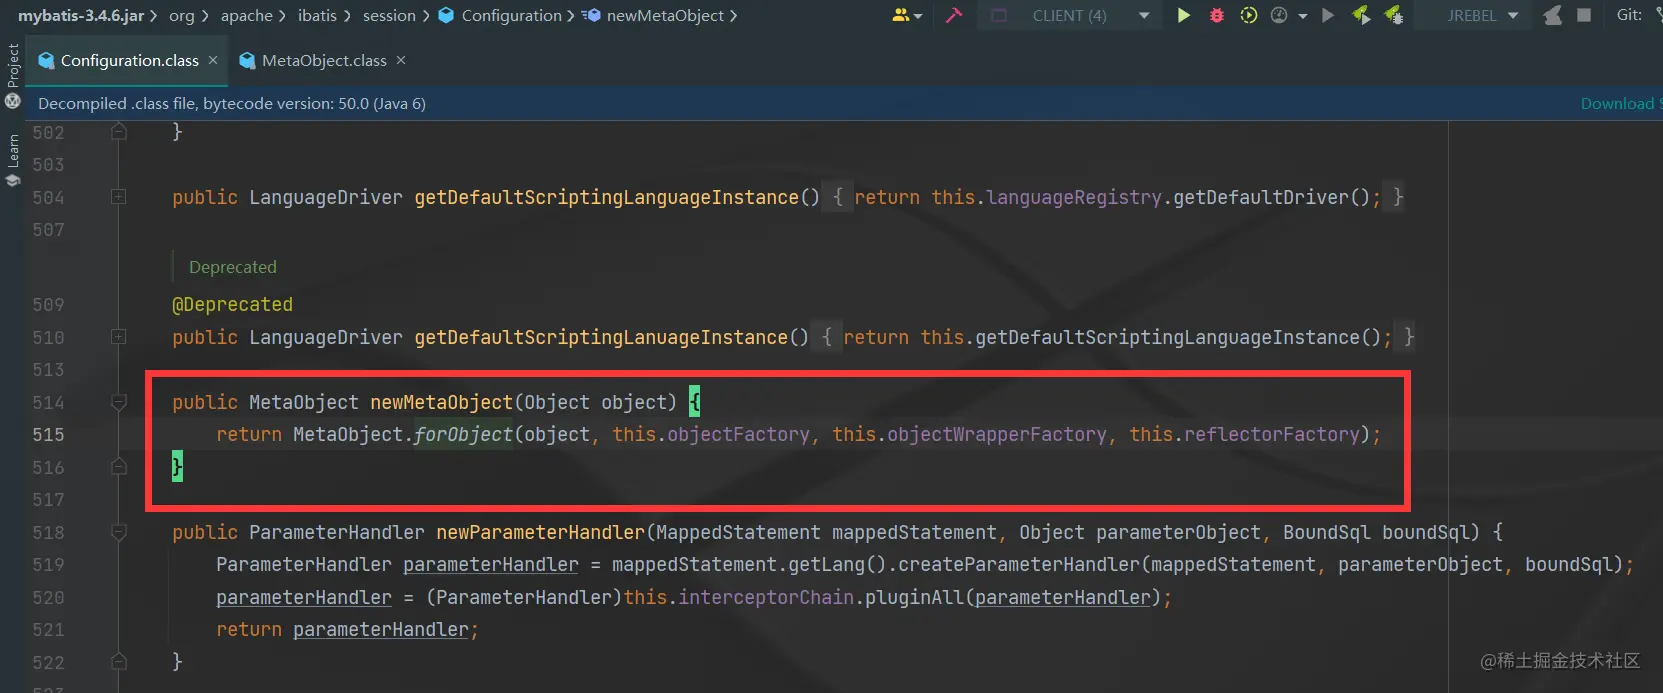Run the CLIENT configuration with green play

[x=1183, y=15]
